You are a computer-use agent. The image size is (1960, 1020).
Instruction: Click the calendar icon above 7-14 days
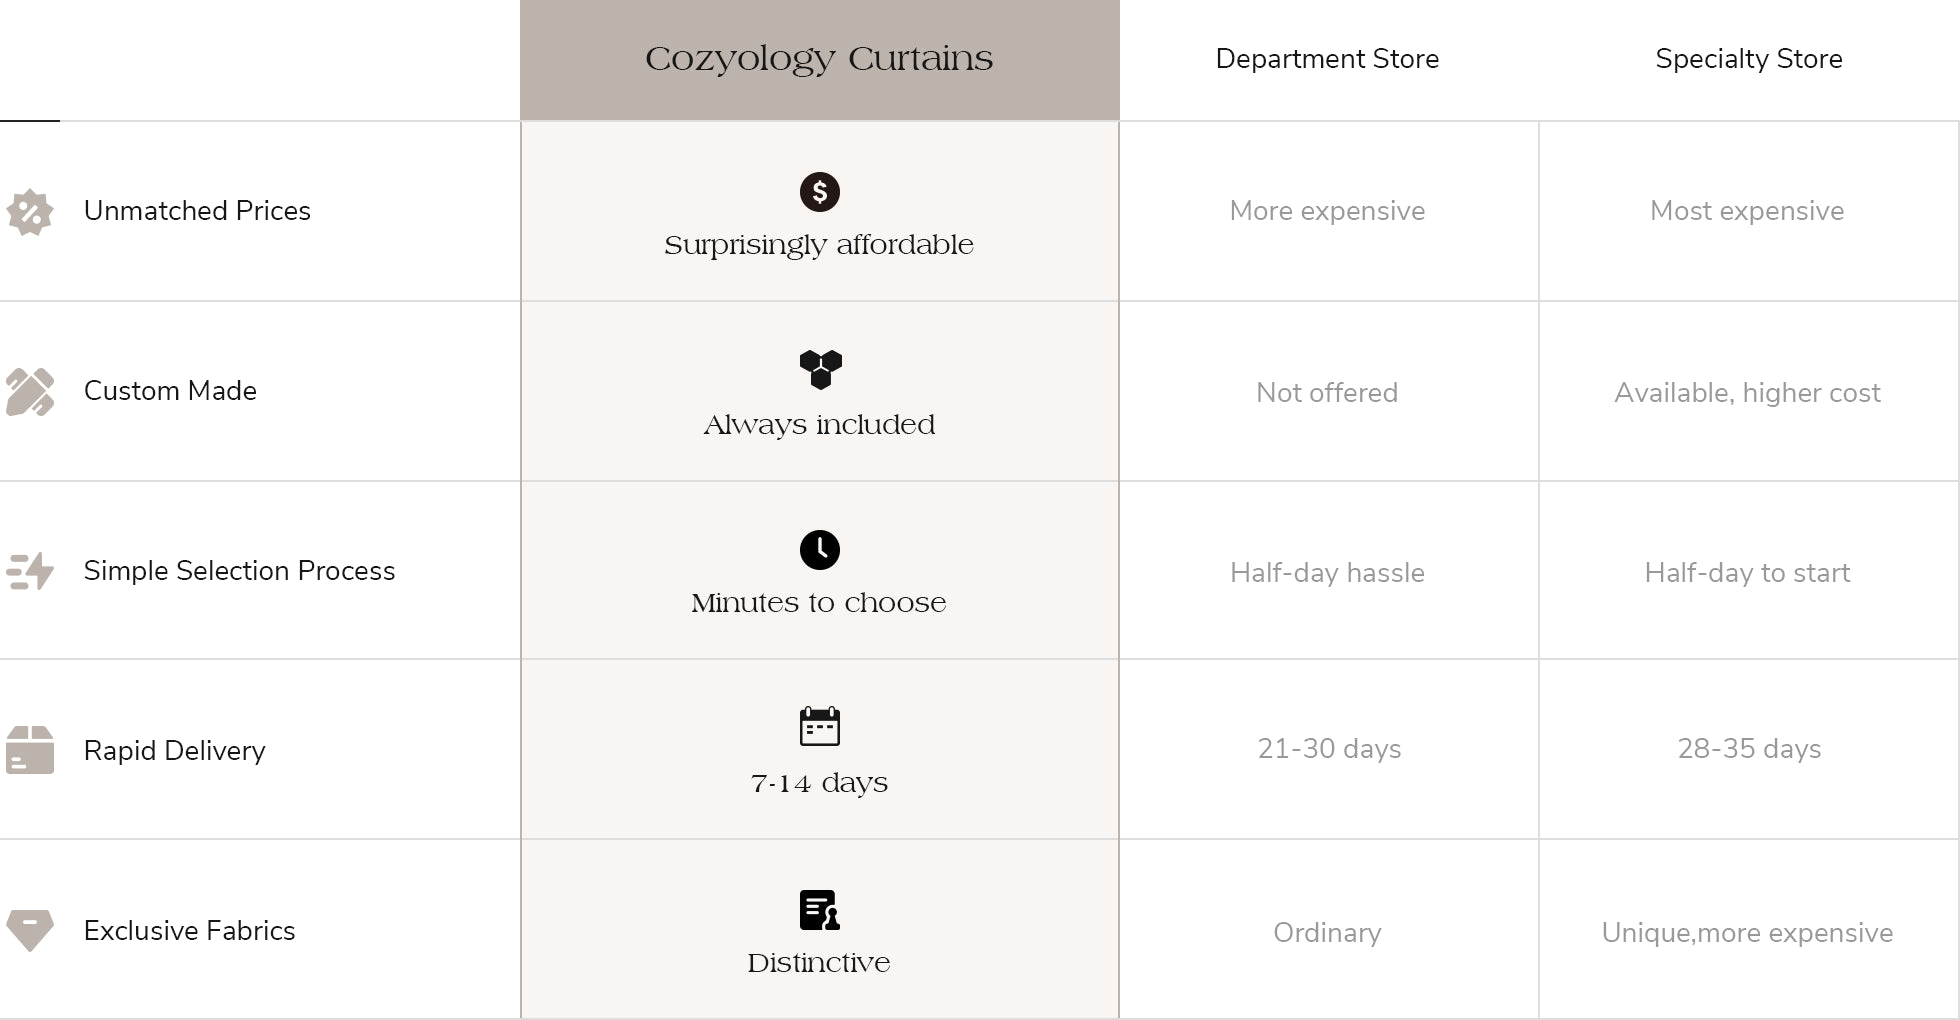(820, 727)
